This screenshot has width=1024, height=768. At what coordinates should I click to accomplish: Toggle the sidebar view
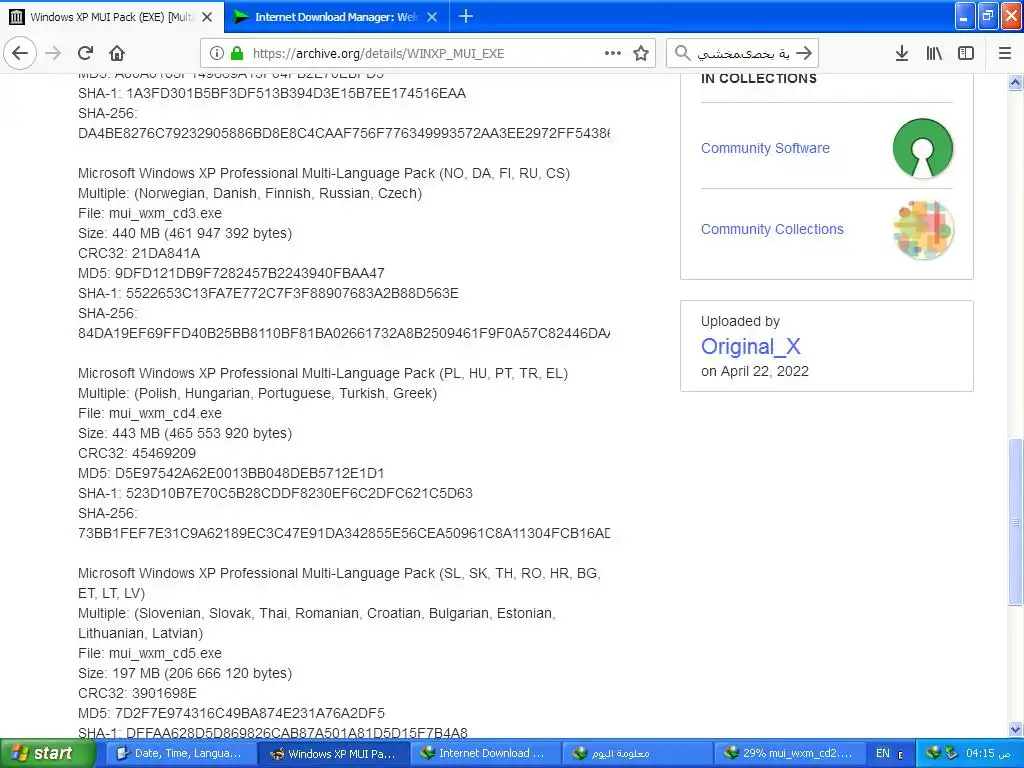click(x=966, y=54)
